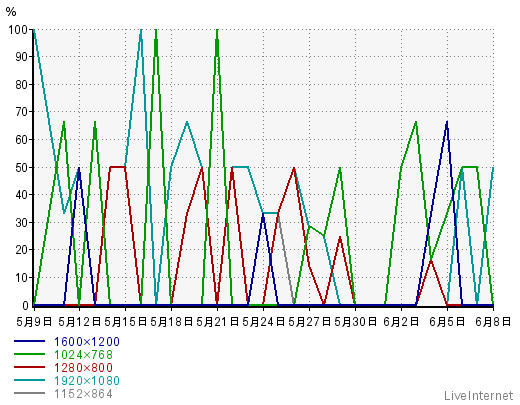Click the 100 value on percent axis
This screenshot has width=520, height=405.
[18, 29]
